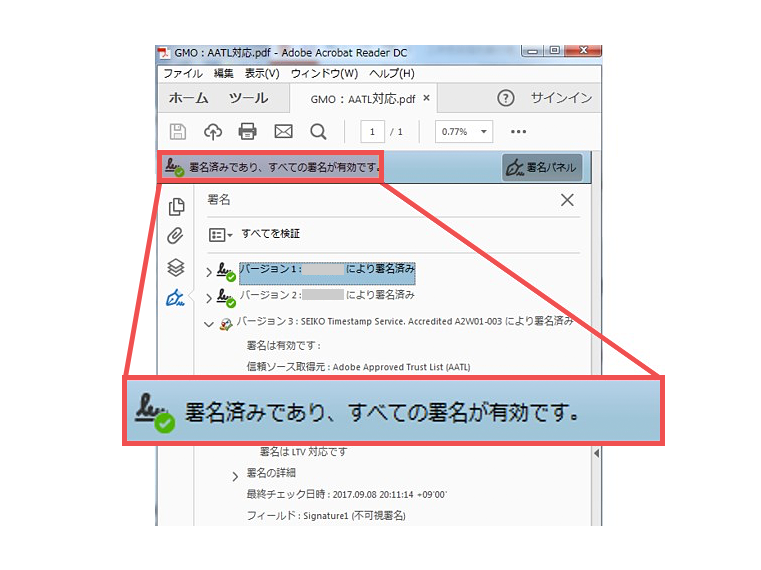Click 信頼ソース取得元 Adobe Approved Trust List line
The height and width of the screenshot is (570, 761).
(358, 367)
